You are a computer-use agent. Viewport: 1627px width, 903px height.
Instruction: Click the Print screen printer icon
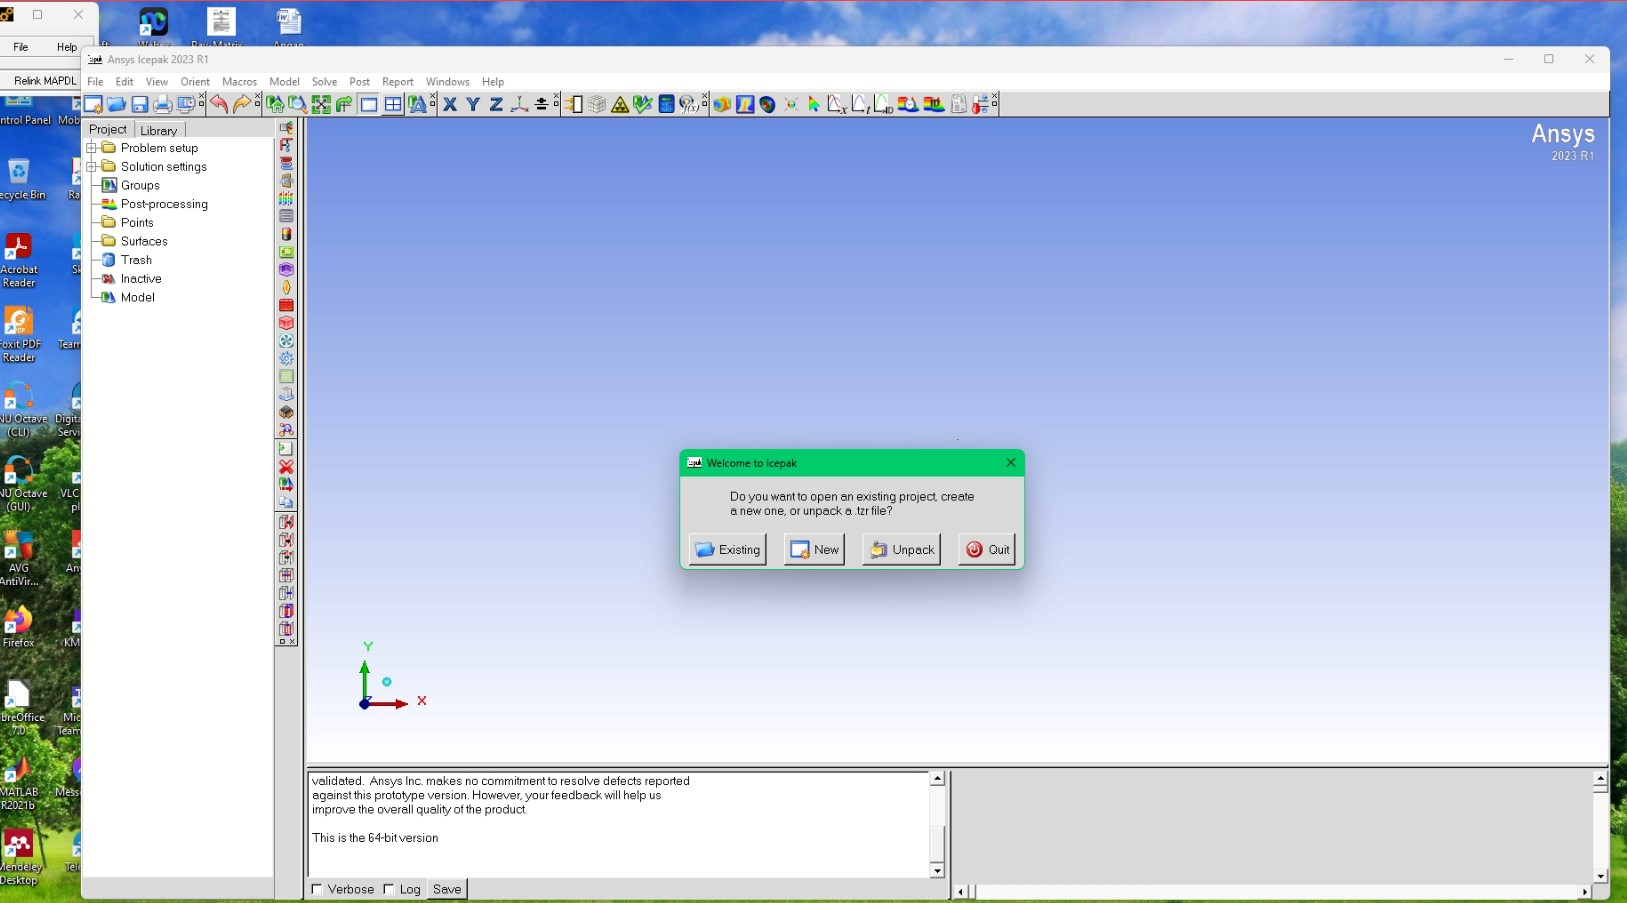point(163,104)
